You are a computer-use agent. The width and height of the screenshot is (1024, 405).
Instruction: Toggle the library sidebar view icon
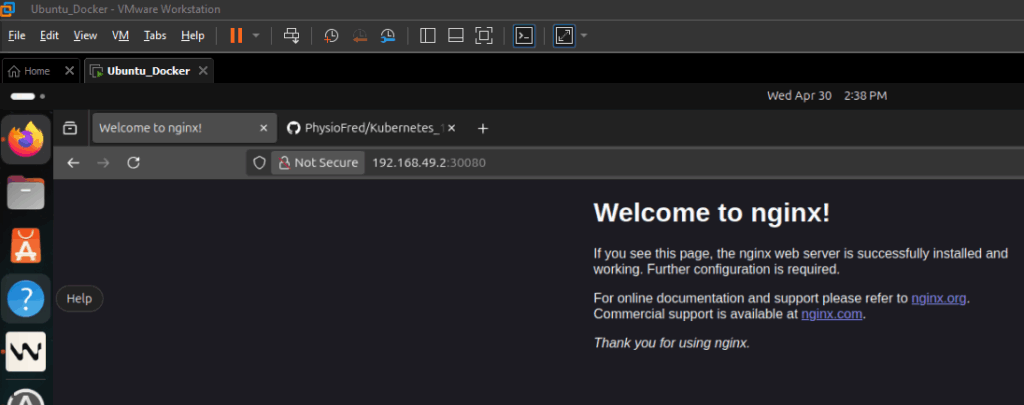[x=428, y=35]
